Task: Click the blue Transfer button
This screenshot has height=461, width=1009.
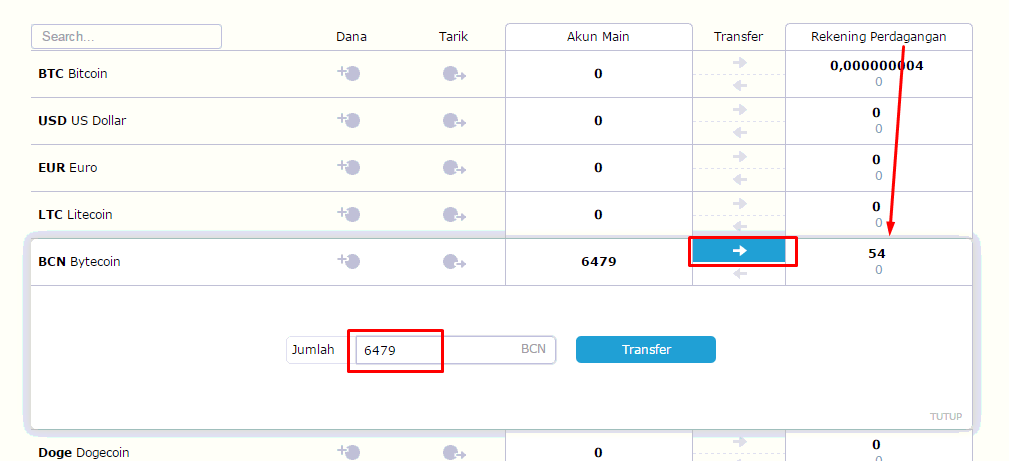Action: [645, 350]
